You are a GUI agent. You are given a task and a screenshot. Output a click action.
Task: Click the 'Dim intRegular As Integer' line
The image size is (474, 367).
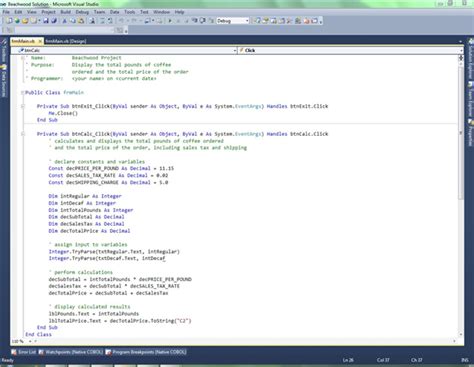coord(85,196)
